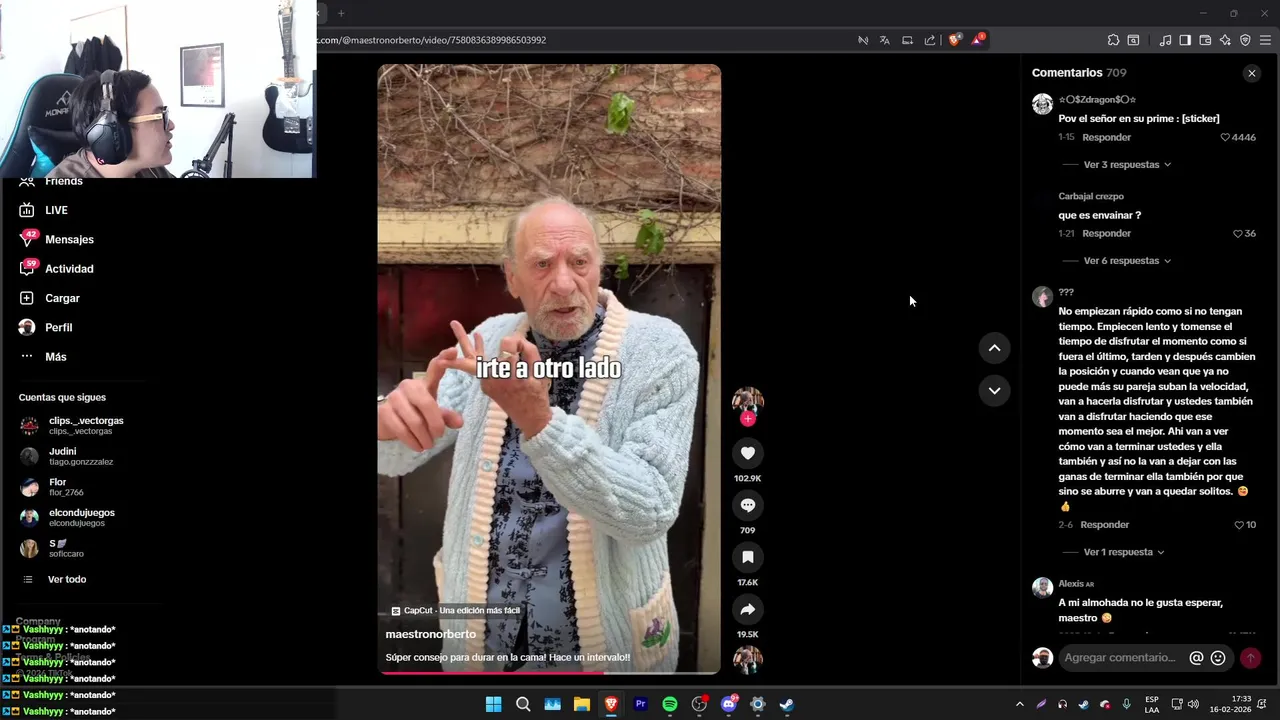The width and height of the screenshot is (1280, 720).
Task: Post comment with red send arrow
Action: (x=1250, y=658)
